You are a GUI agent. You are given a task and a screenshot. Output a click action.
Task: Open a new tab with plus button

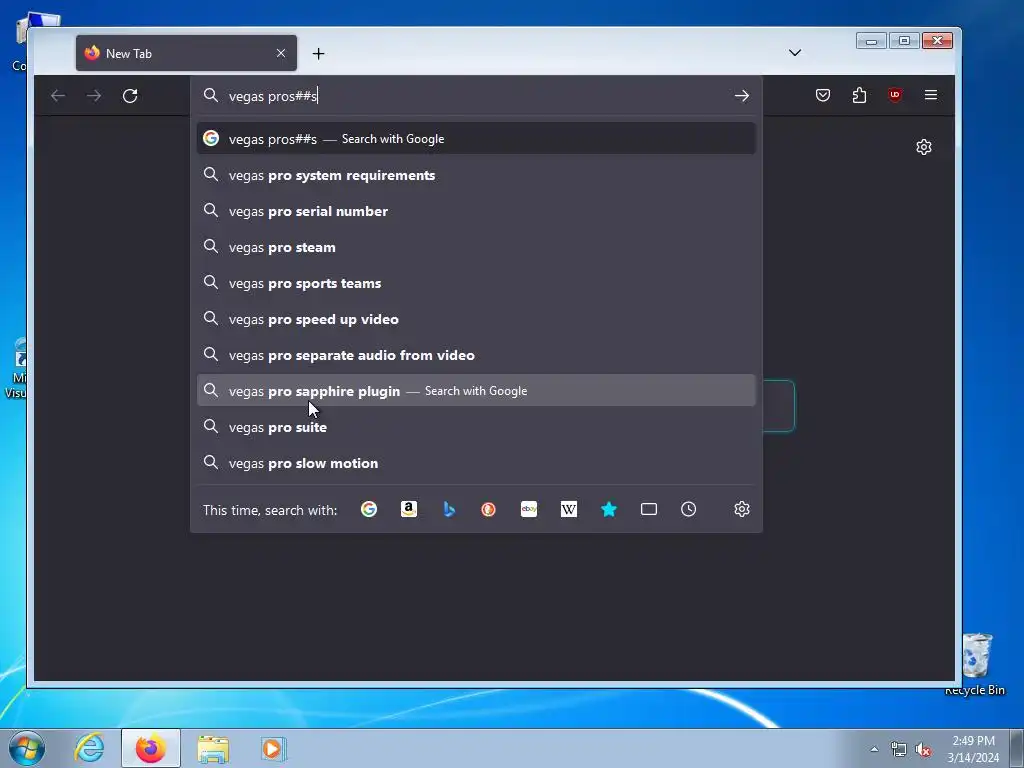click(318, 54)
